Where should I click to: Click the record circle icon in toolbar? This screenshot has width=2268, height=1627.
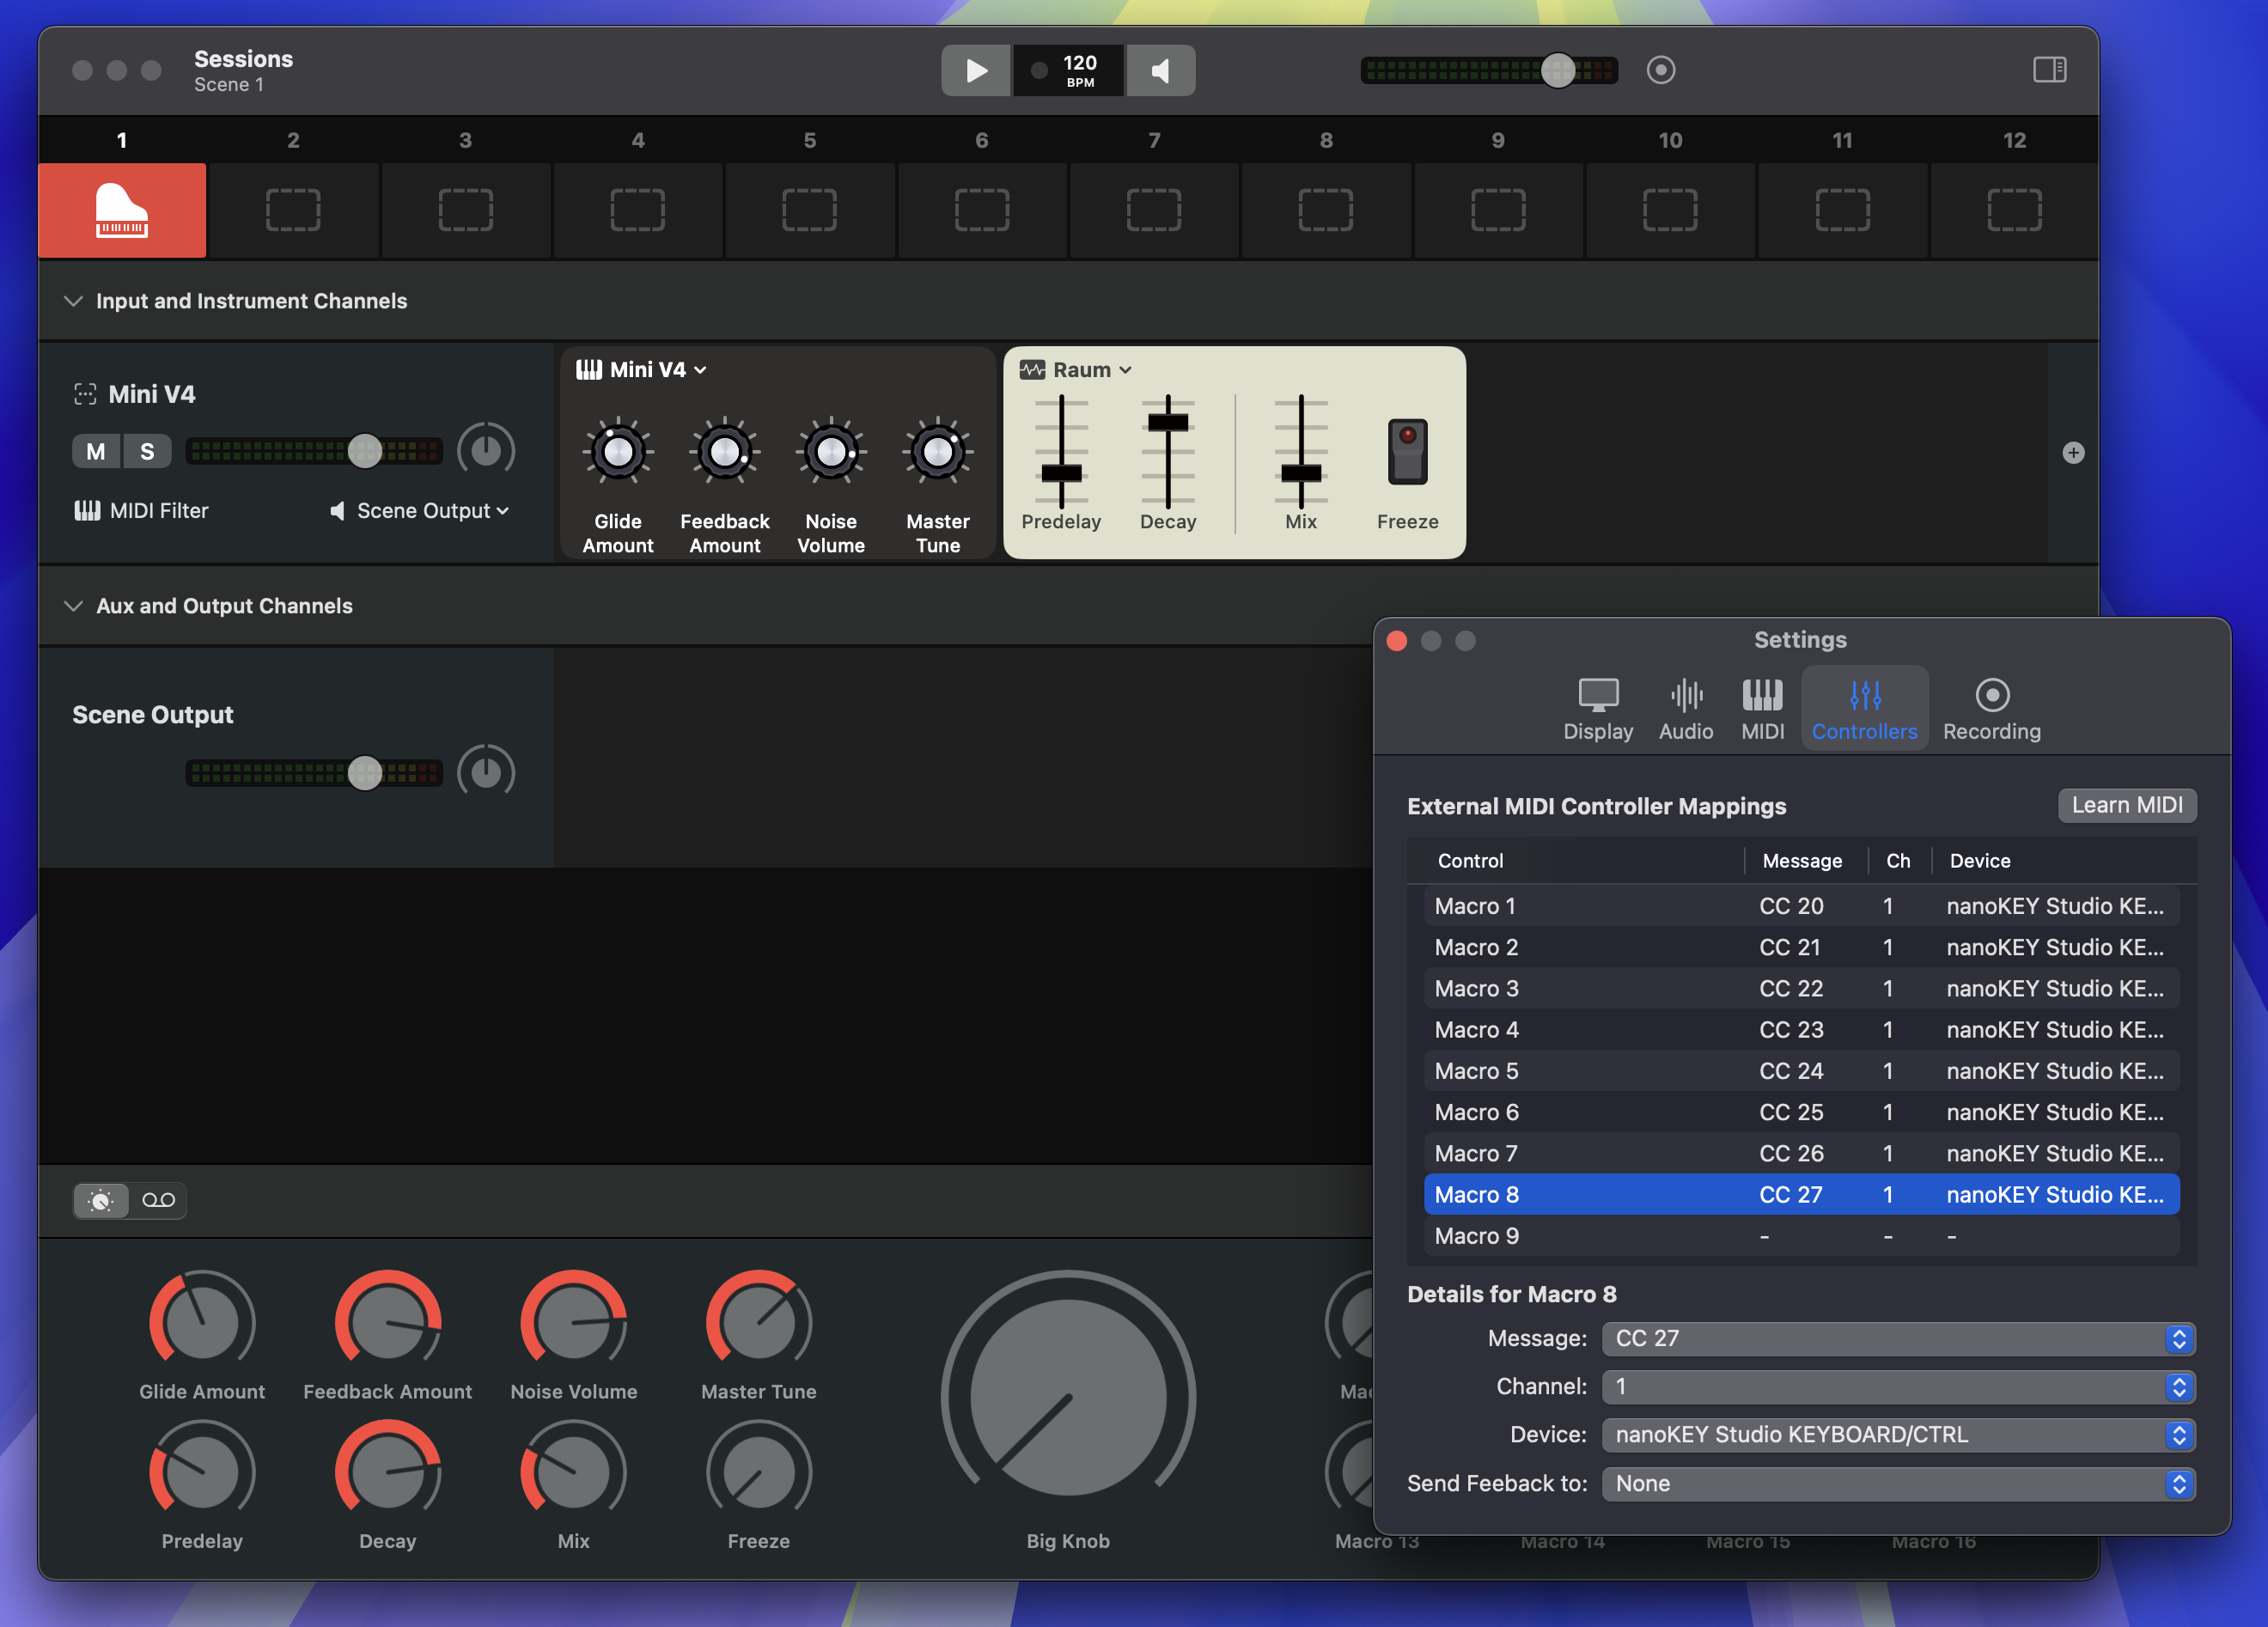click(1660, 70)
